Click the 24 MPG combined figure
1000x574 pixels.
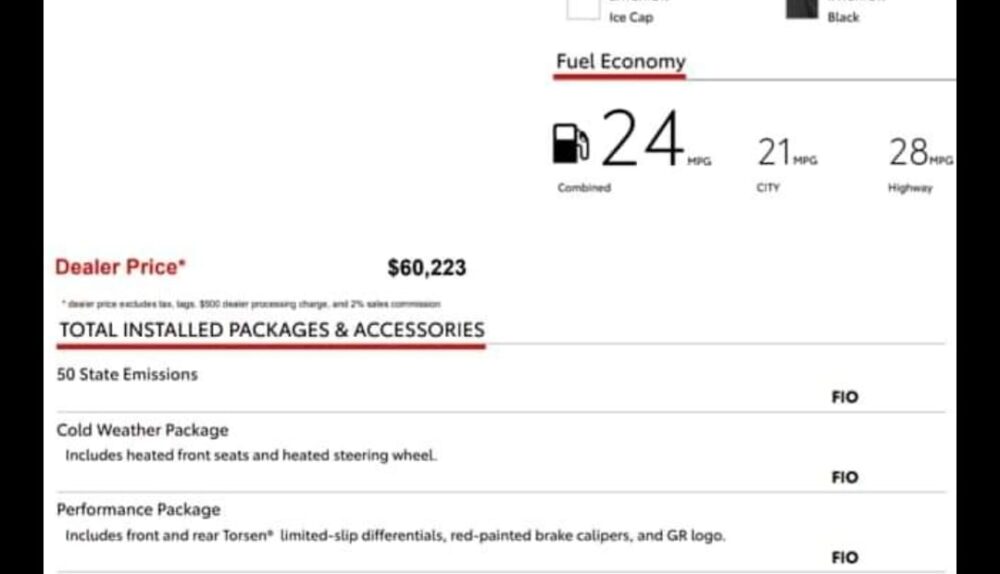[655, 138]
